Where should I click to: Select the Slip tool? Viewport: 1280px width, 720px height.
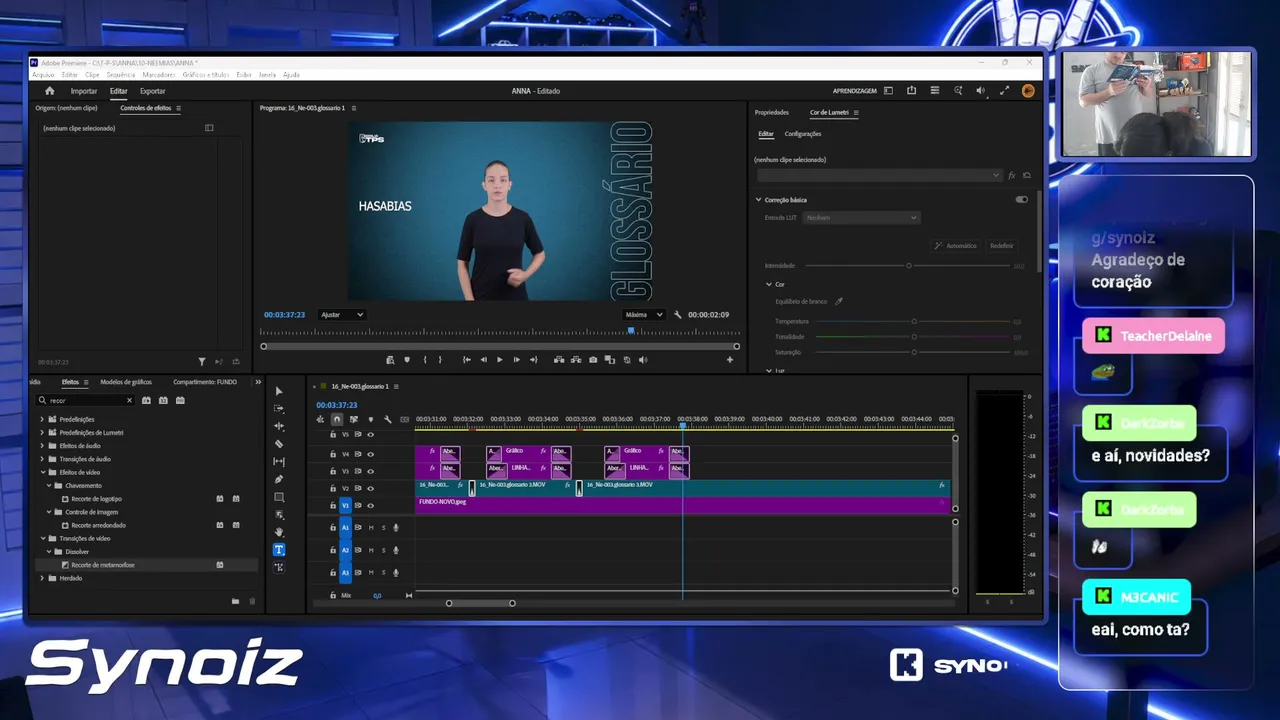tap(279, 462)
